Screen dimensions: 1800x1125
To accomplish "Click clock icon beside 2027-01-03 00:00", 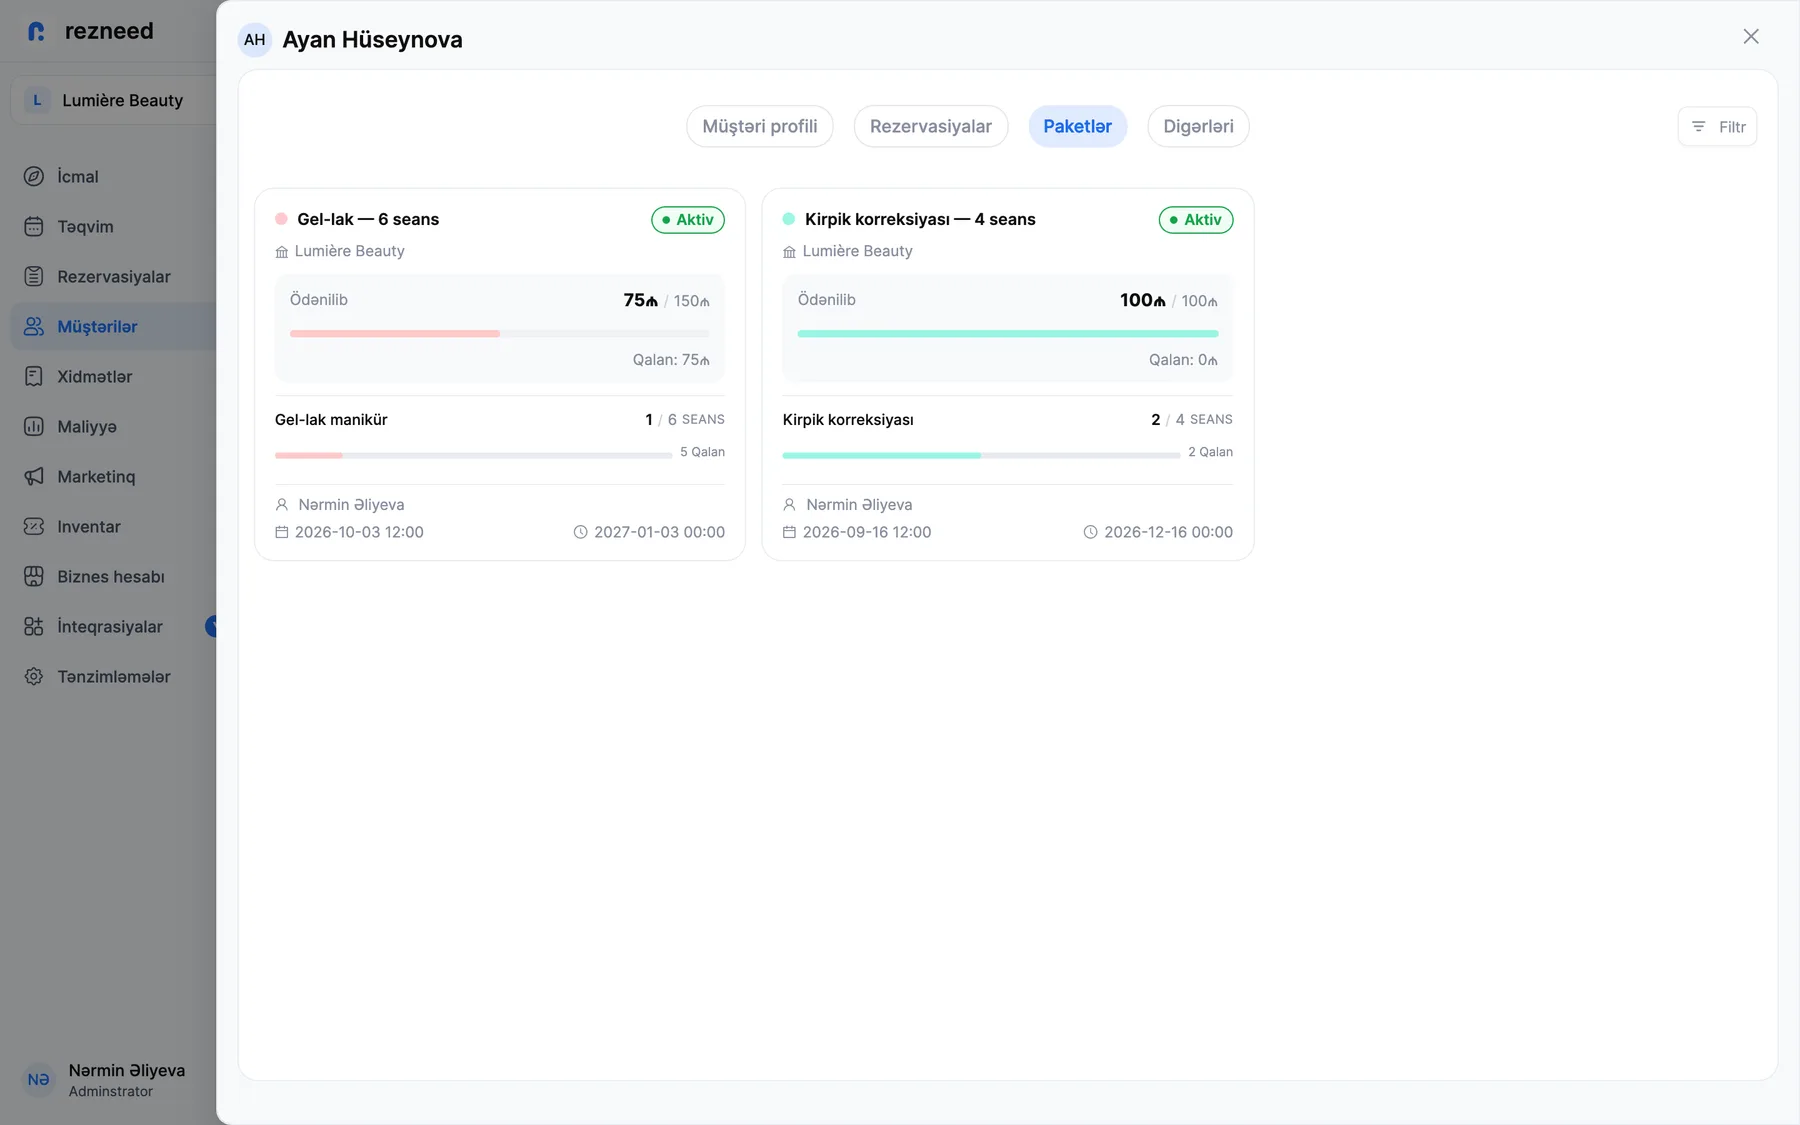I will 580,532.
